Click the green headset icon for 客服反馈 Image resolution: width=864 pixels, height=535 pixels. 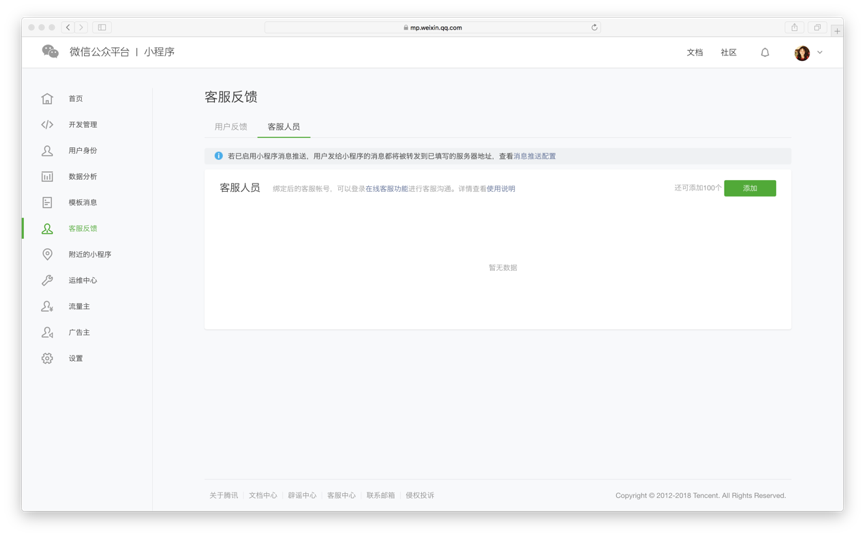click(47, 229)
